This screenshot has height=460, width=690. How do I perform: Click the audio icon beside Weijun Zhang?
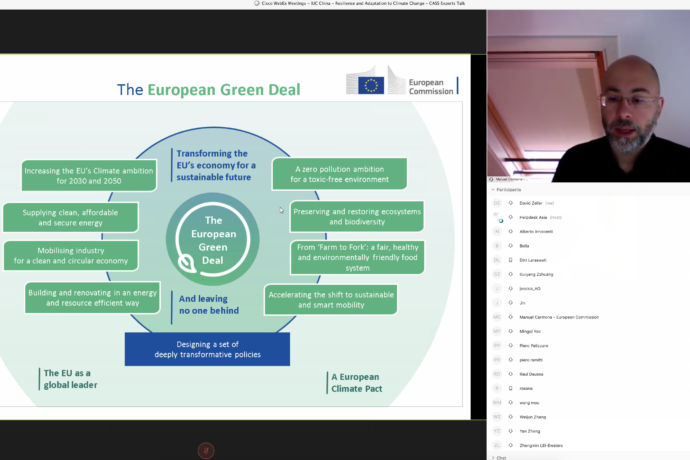(x=510, y=417)
